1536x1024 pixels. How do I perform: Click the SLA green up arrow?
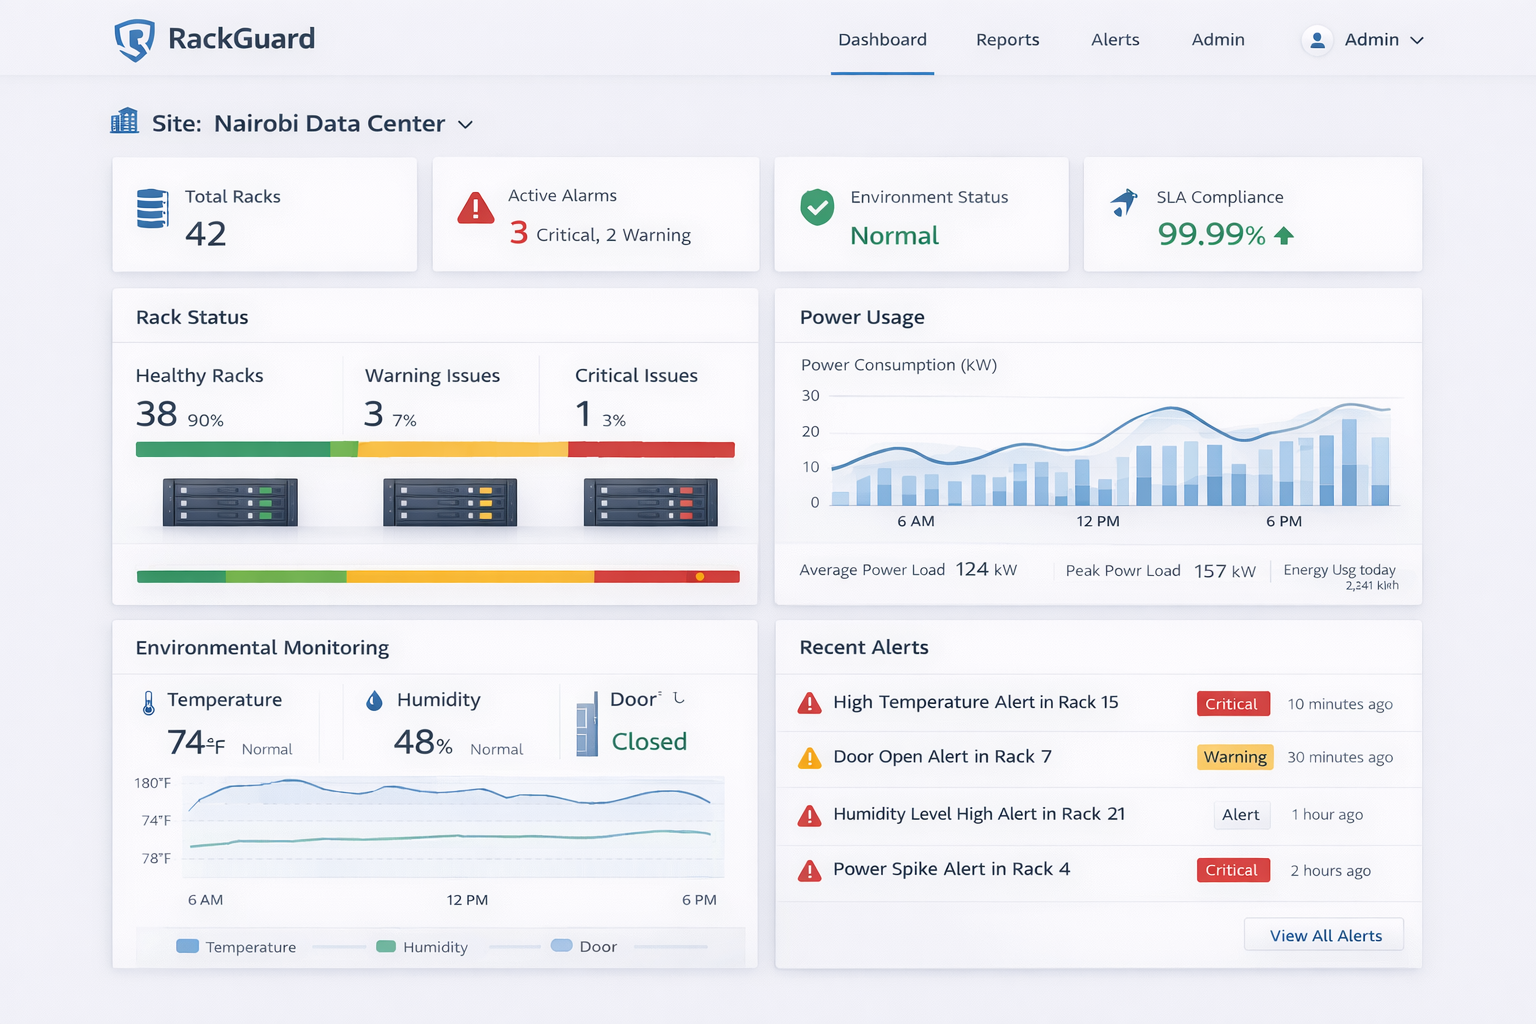[1284, 235]
